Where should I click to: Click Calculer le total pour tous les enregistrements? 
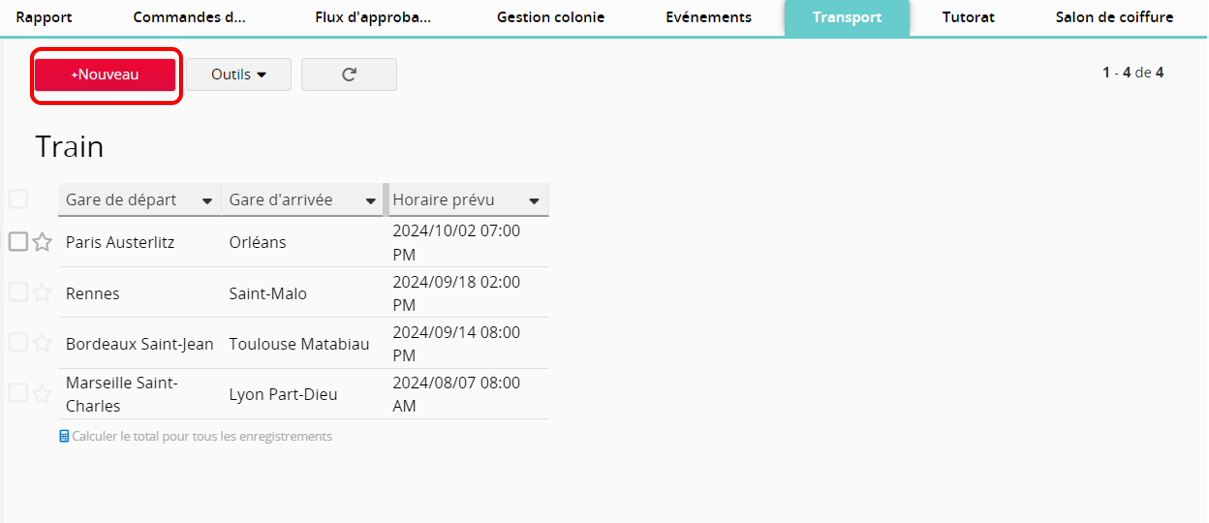coord(202,437)
